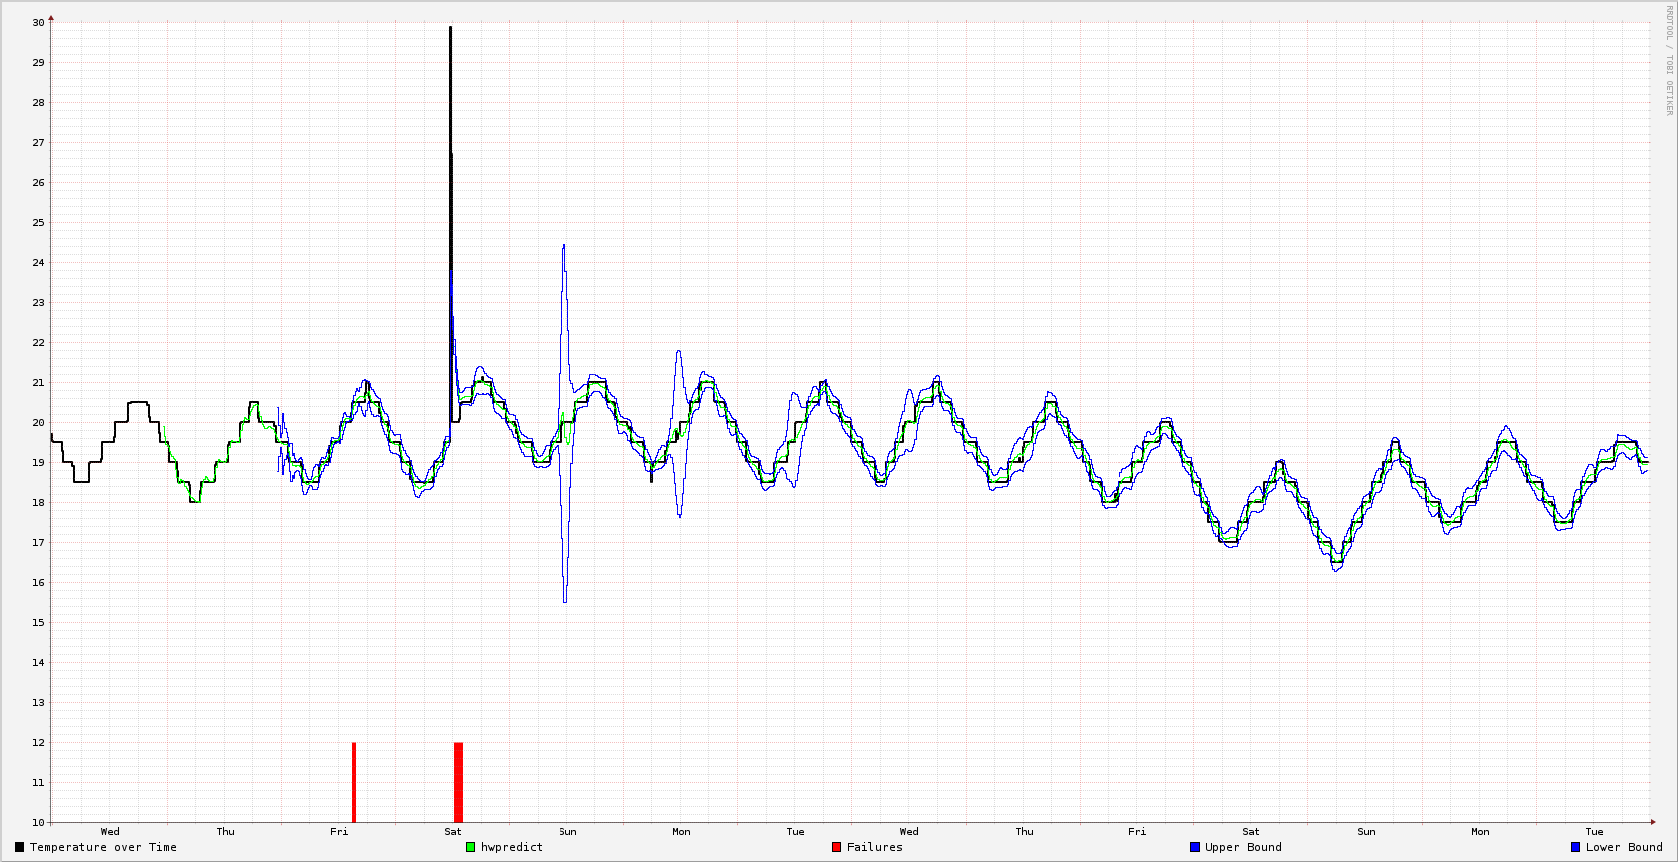Click the y-axis label 14
Screen dimensions: 1678x862
click(38, 662)
